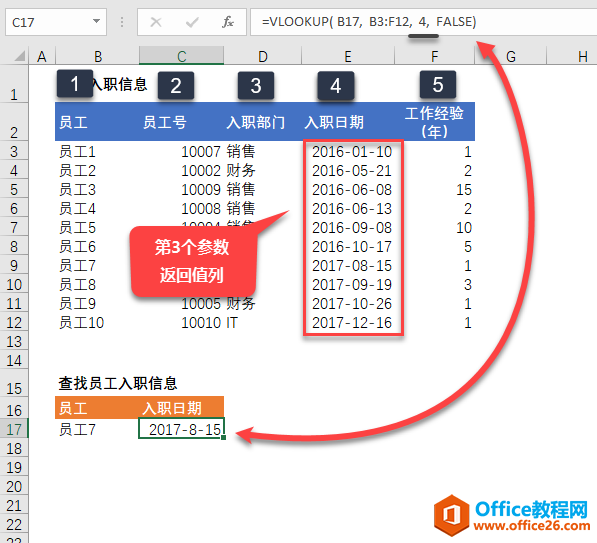Select result cell showing 2017-8-15
Screen dimensions: 597x543
[x=182, y=428]
